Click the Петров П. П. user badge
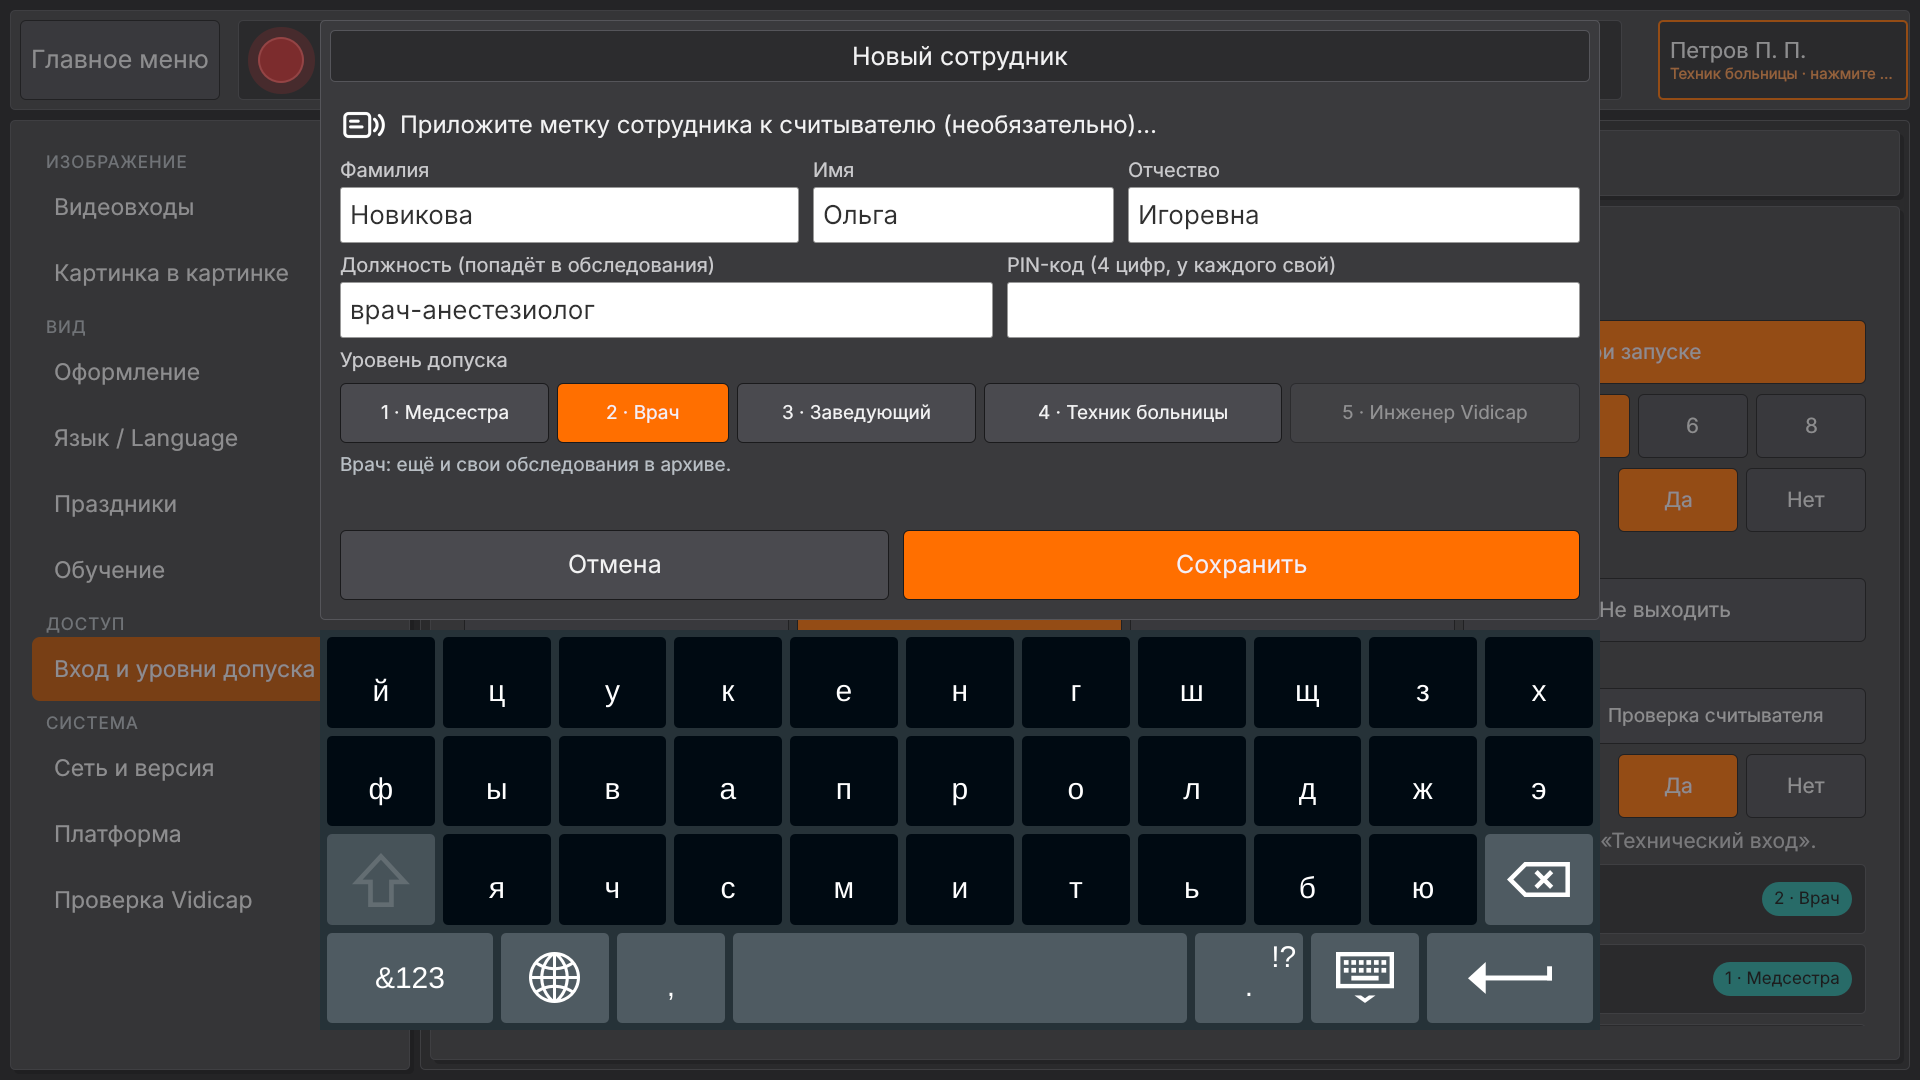 pyautogui.click(x=1783, y=60)
